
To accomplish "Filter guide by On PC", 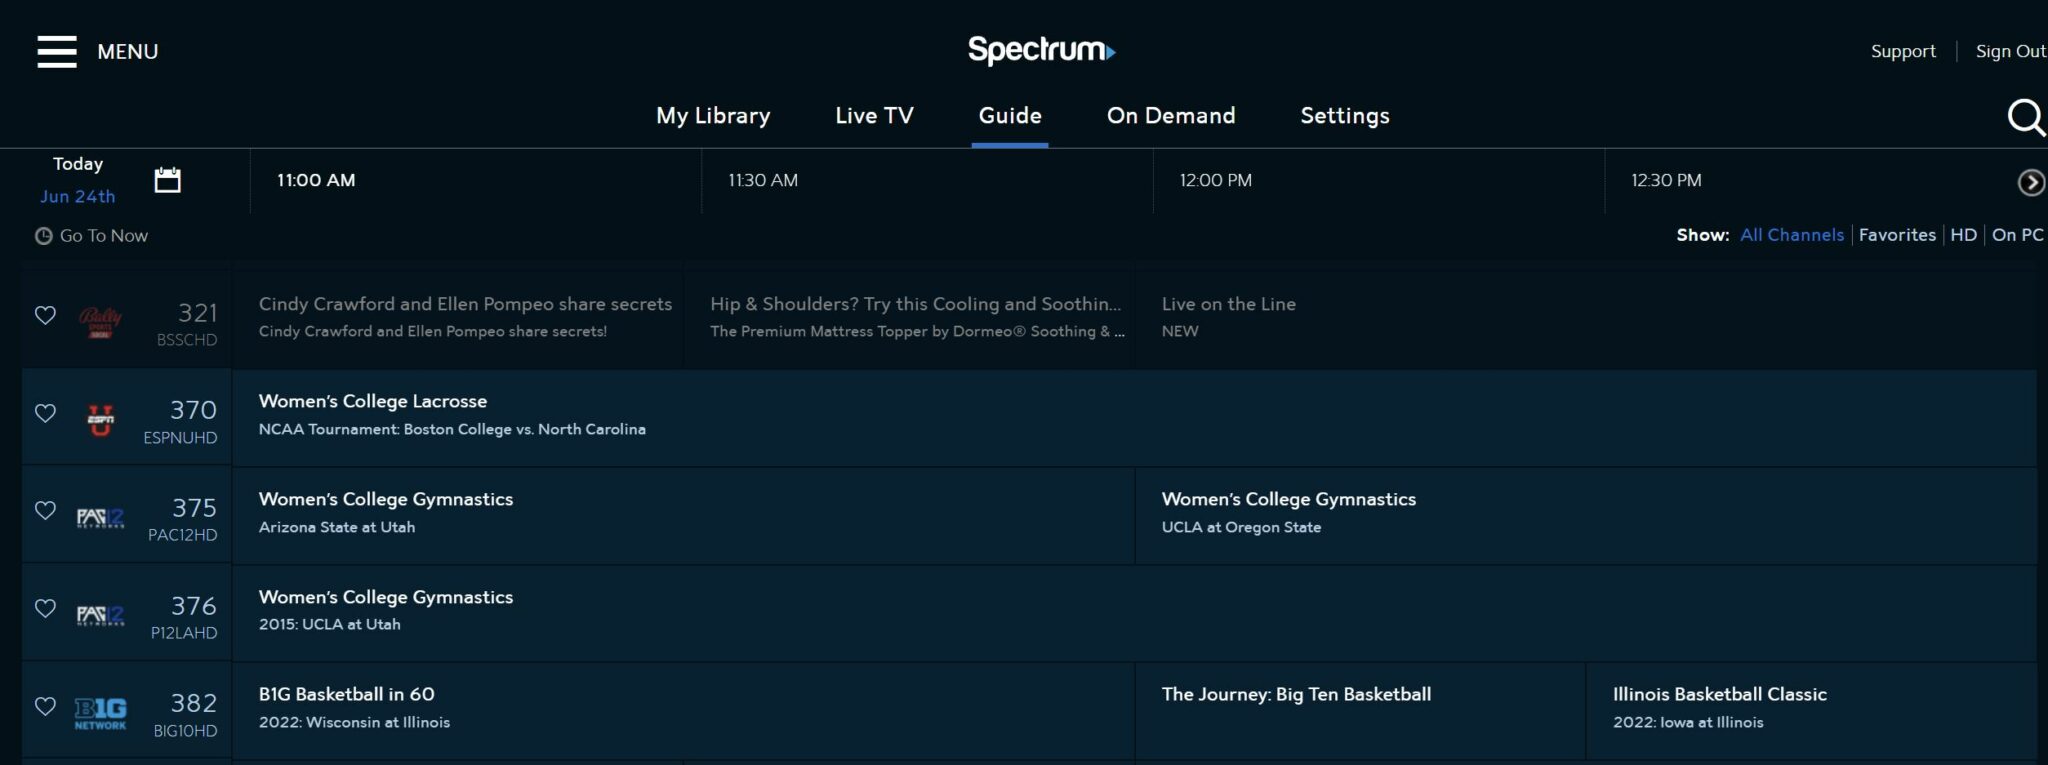I will click(x=2018, y=235).
